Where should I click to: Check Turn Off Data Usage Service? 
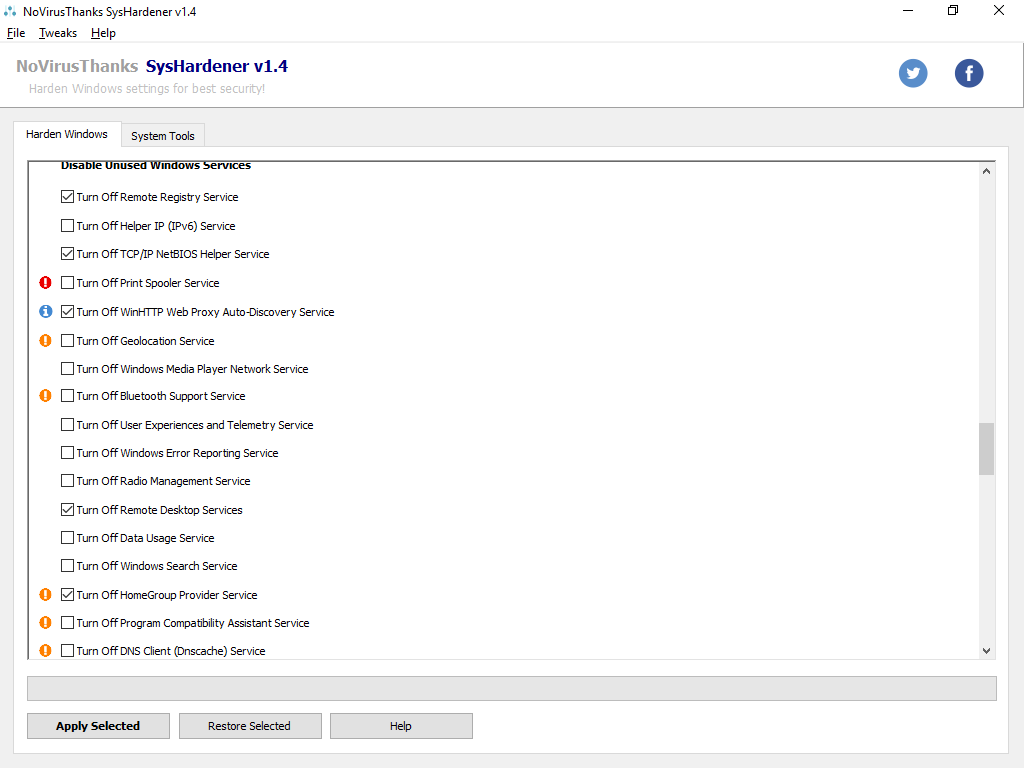pos(67,537)
